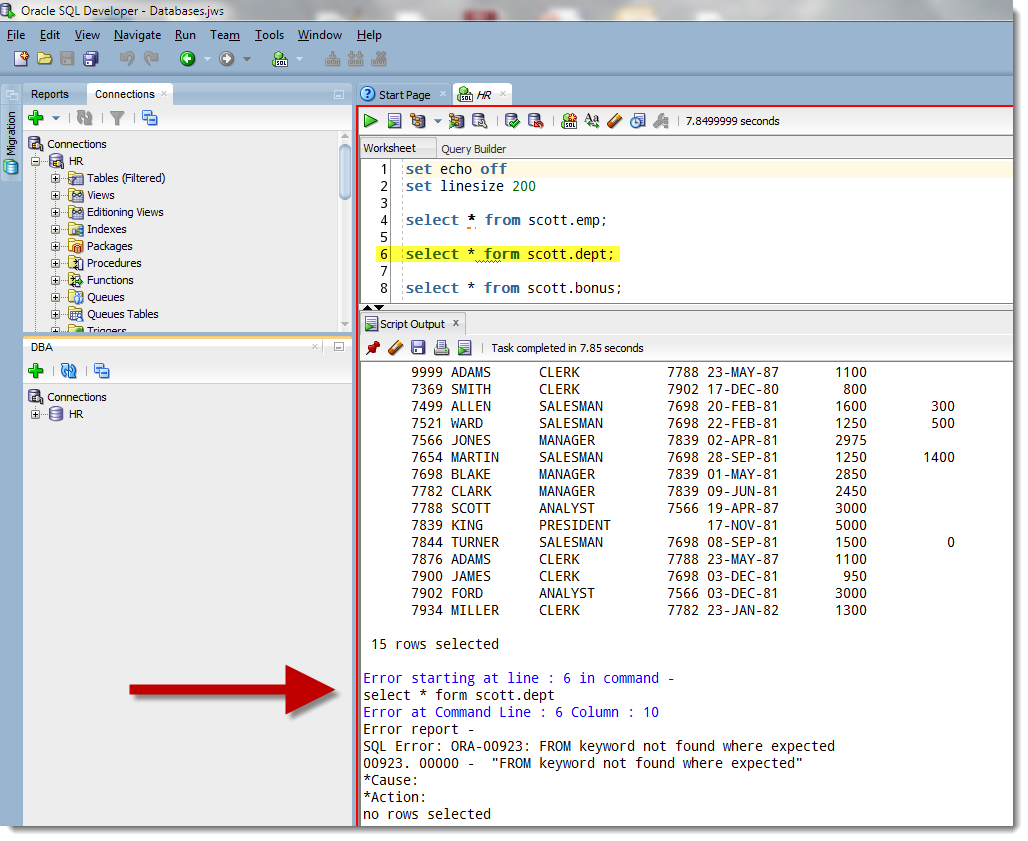
Task: Select the Packages node in connection tree
Action: tap(109, 246)
